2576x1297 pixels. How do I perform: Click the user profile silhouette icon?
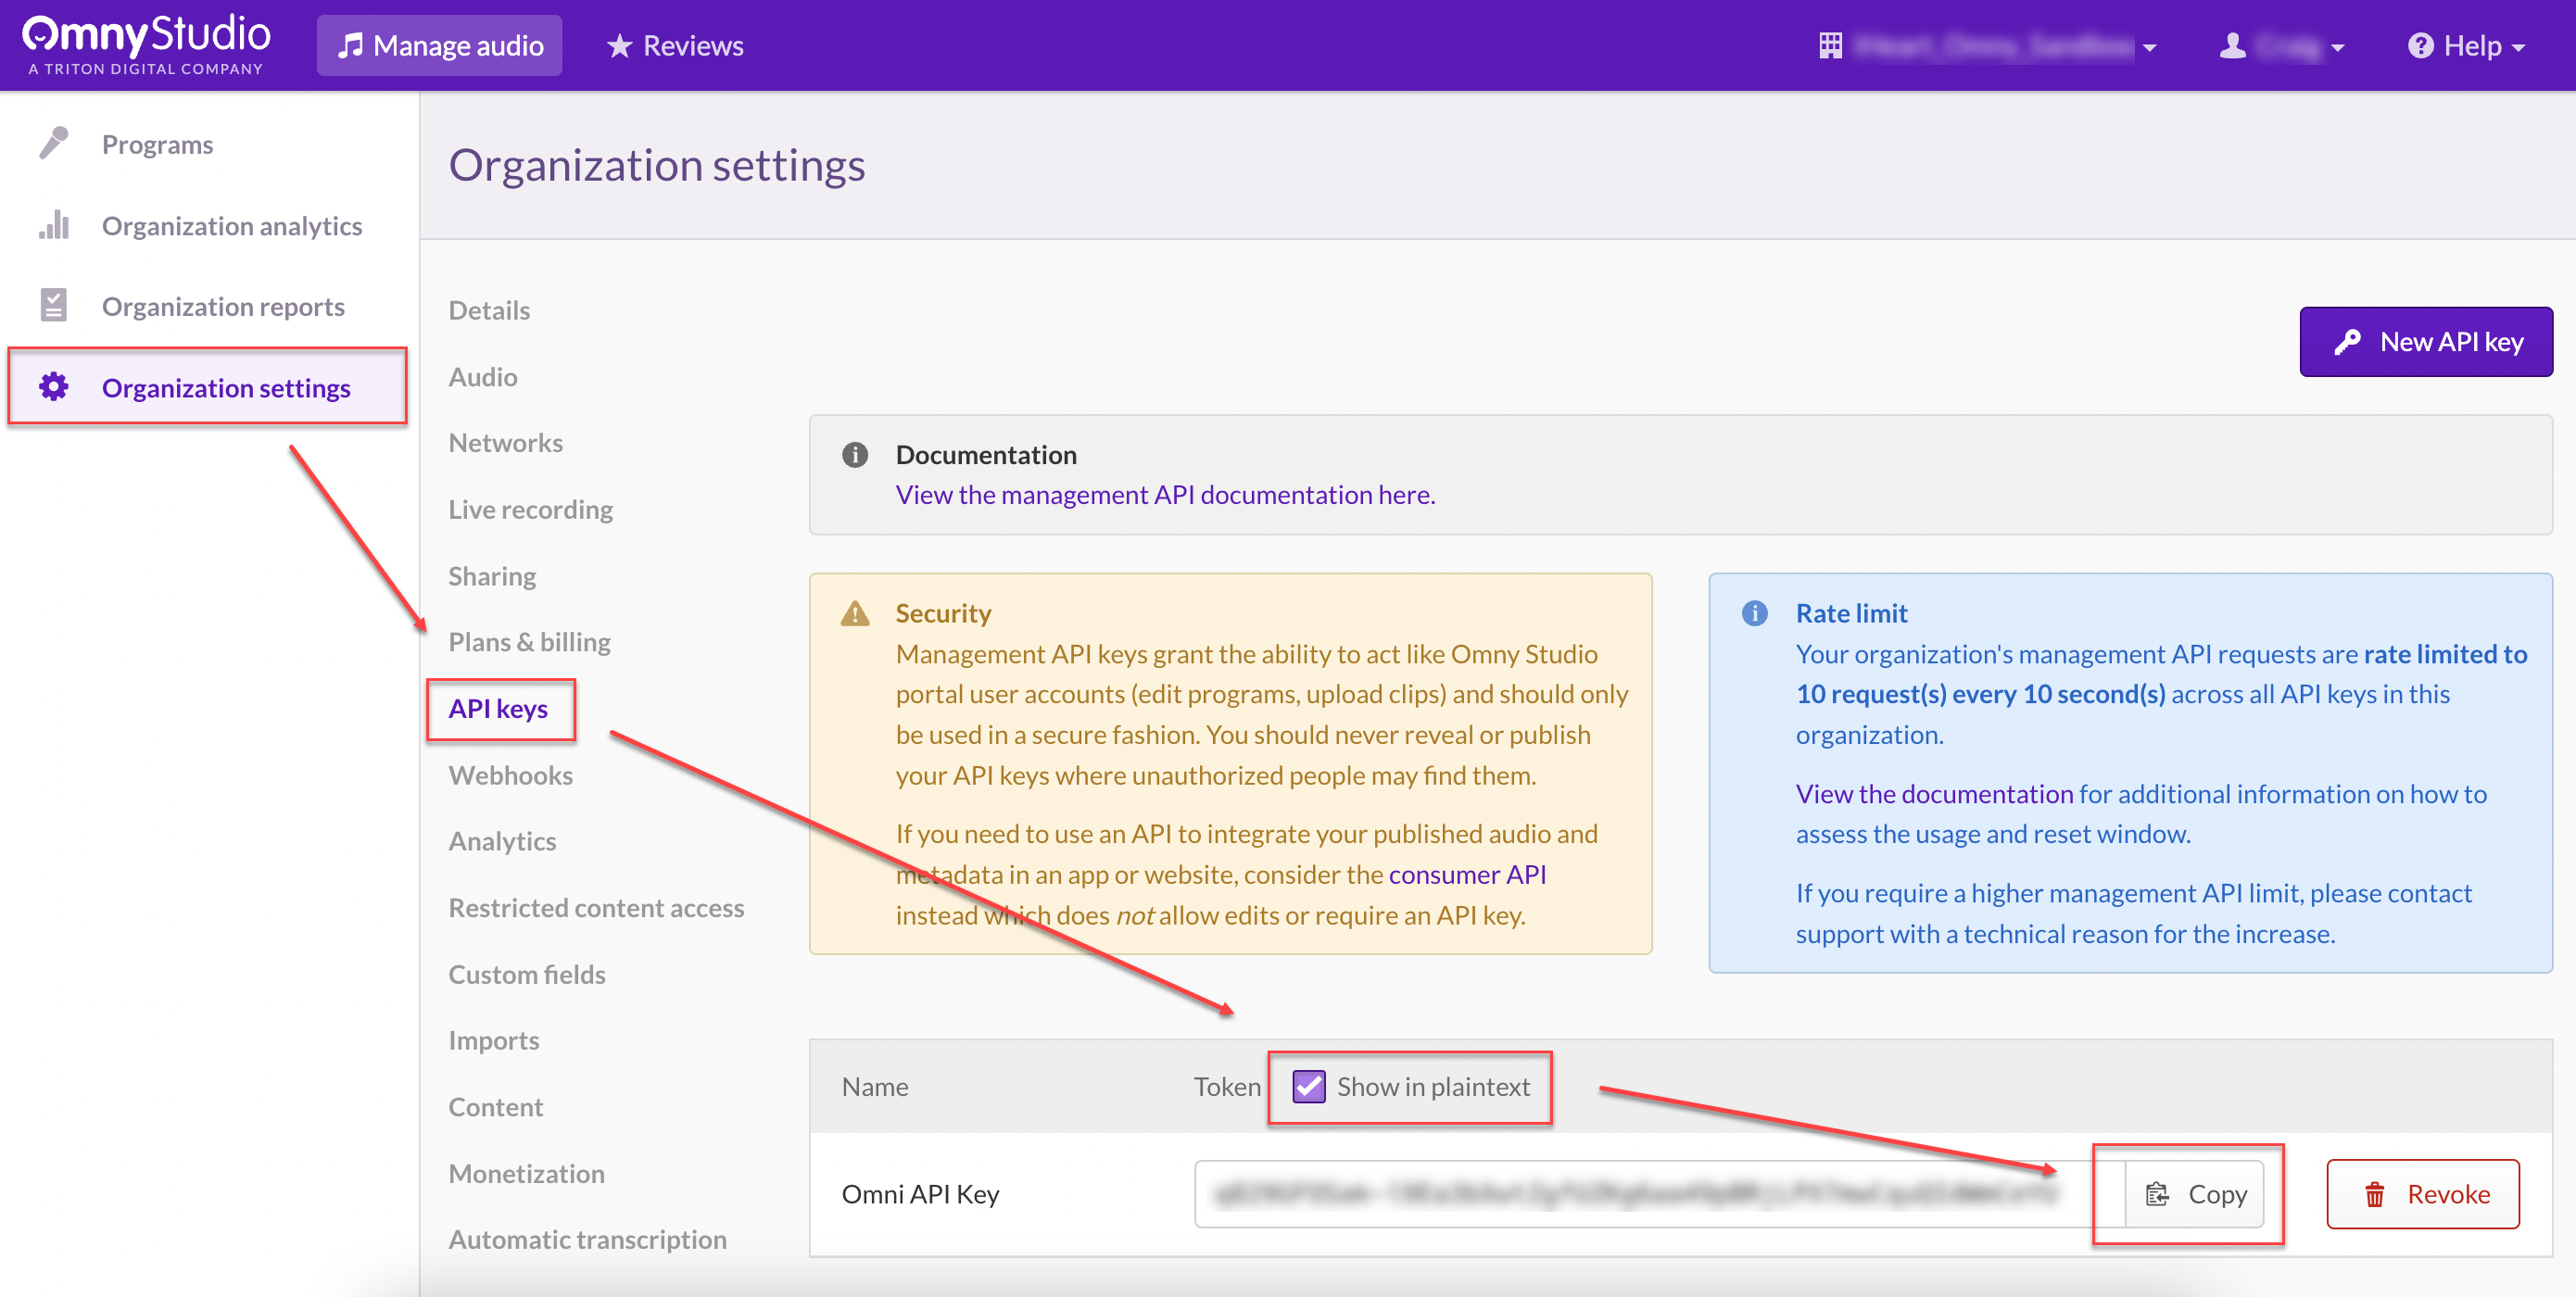click(x=2232, y=46)
